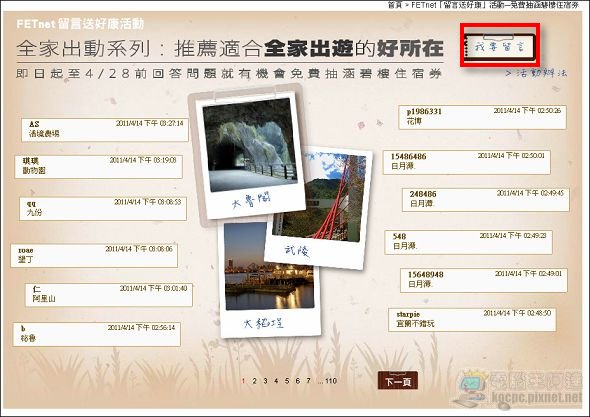This screenshot has width=590, height=417.
Task: Go to page 3 of comments
Action: pyautogui.click(x=265, y=381)
